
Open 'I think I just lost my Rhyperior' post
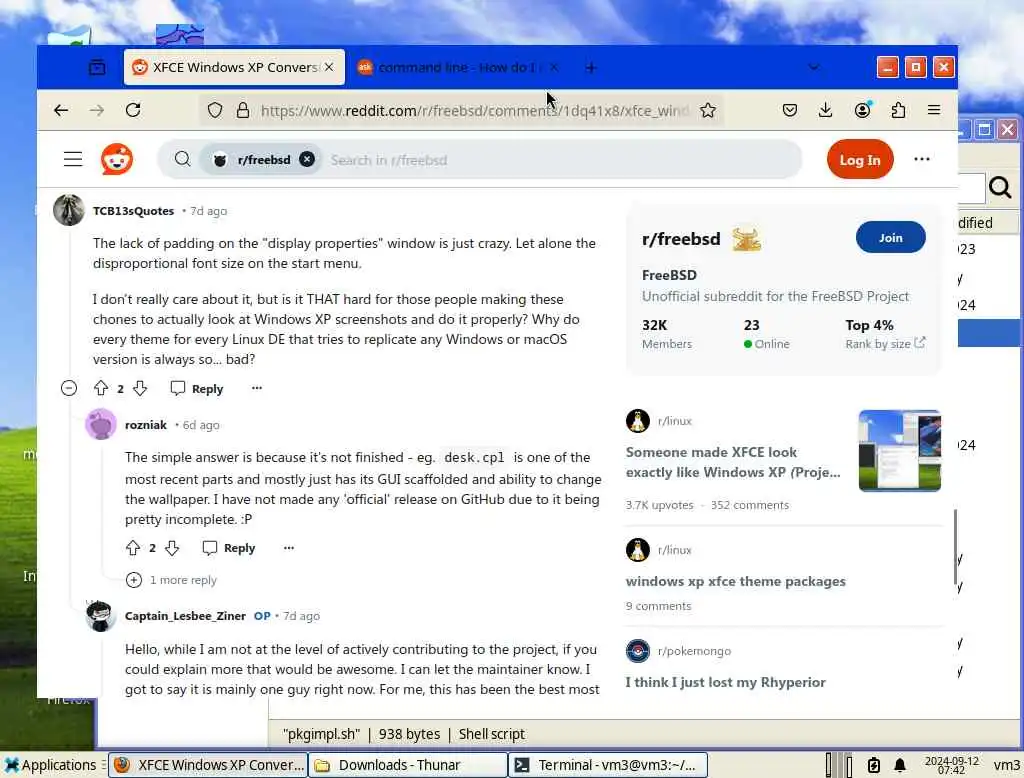tap(726, 682)
